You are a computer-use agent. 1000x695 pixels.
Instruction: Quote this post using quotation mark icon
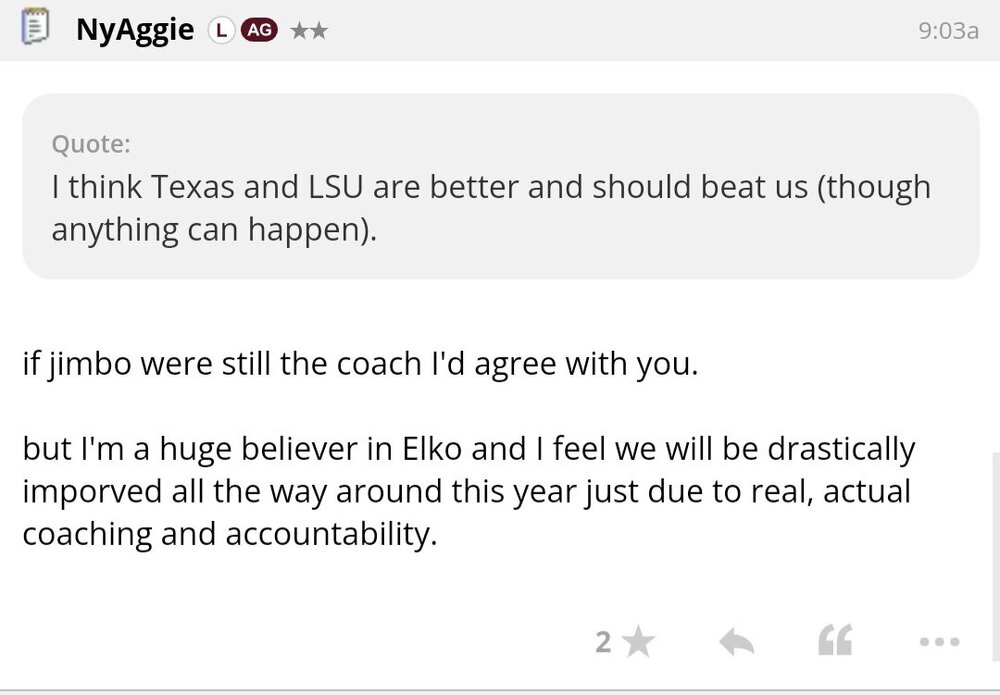(x=834, y=641)
